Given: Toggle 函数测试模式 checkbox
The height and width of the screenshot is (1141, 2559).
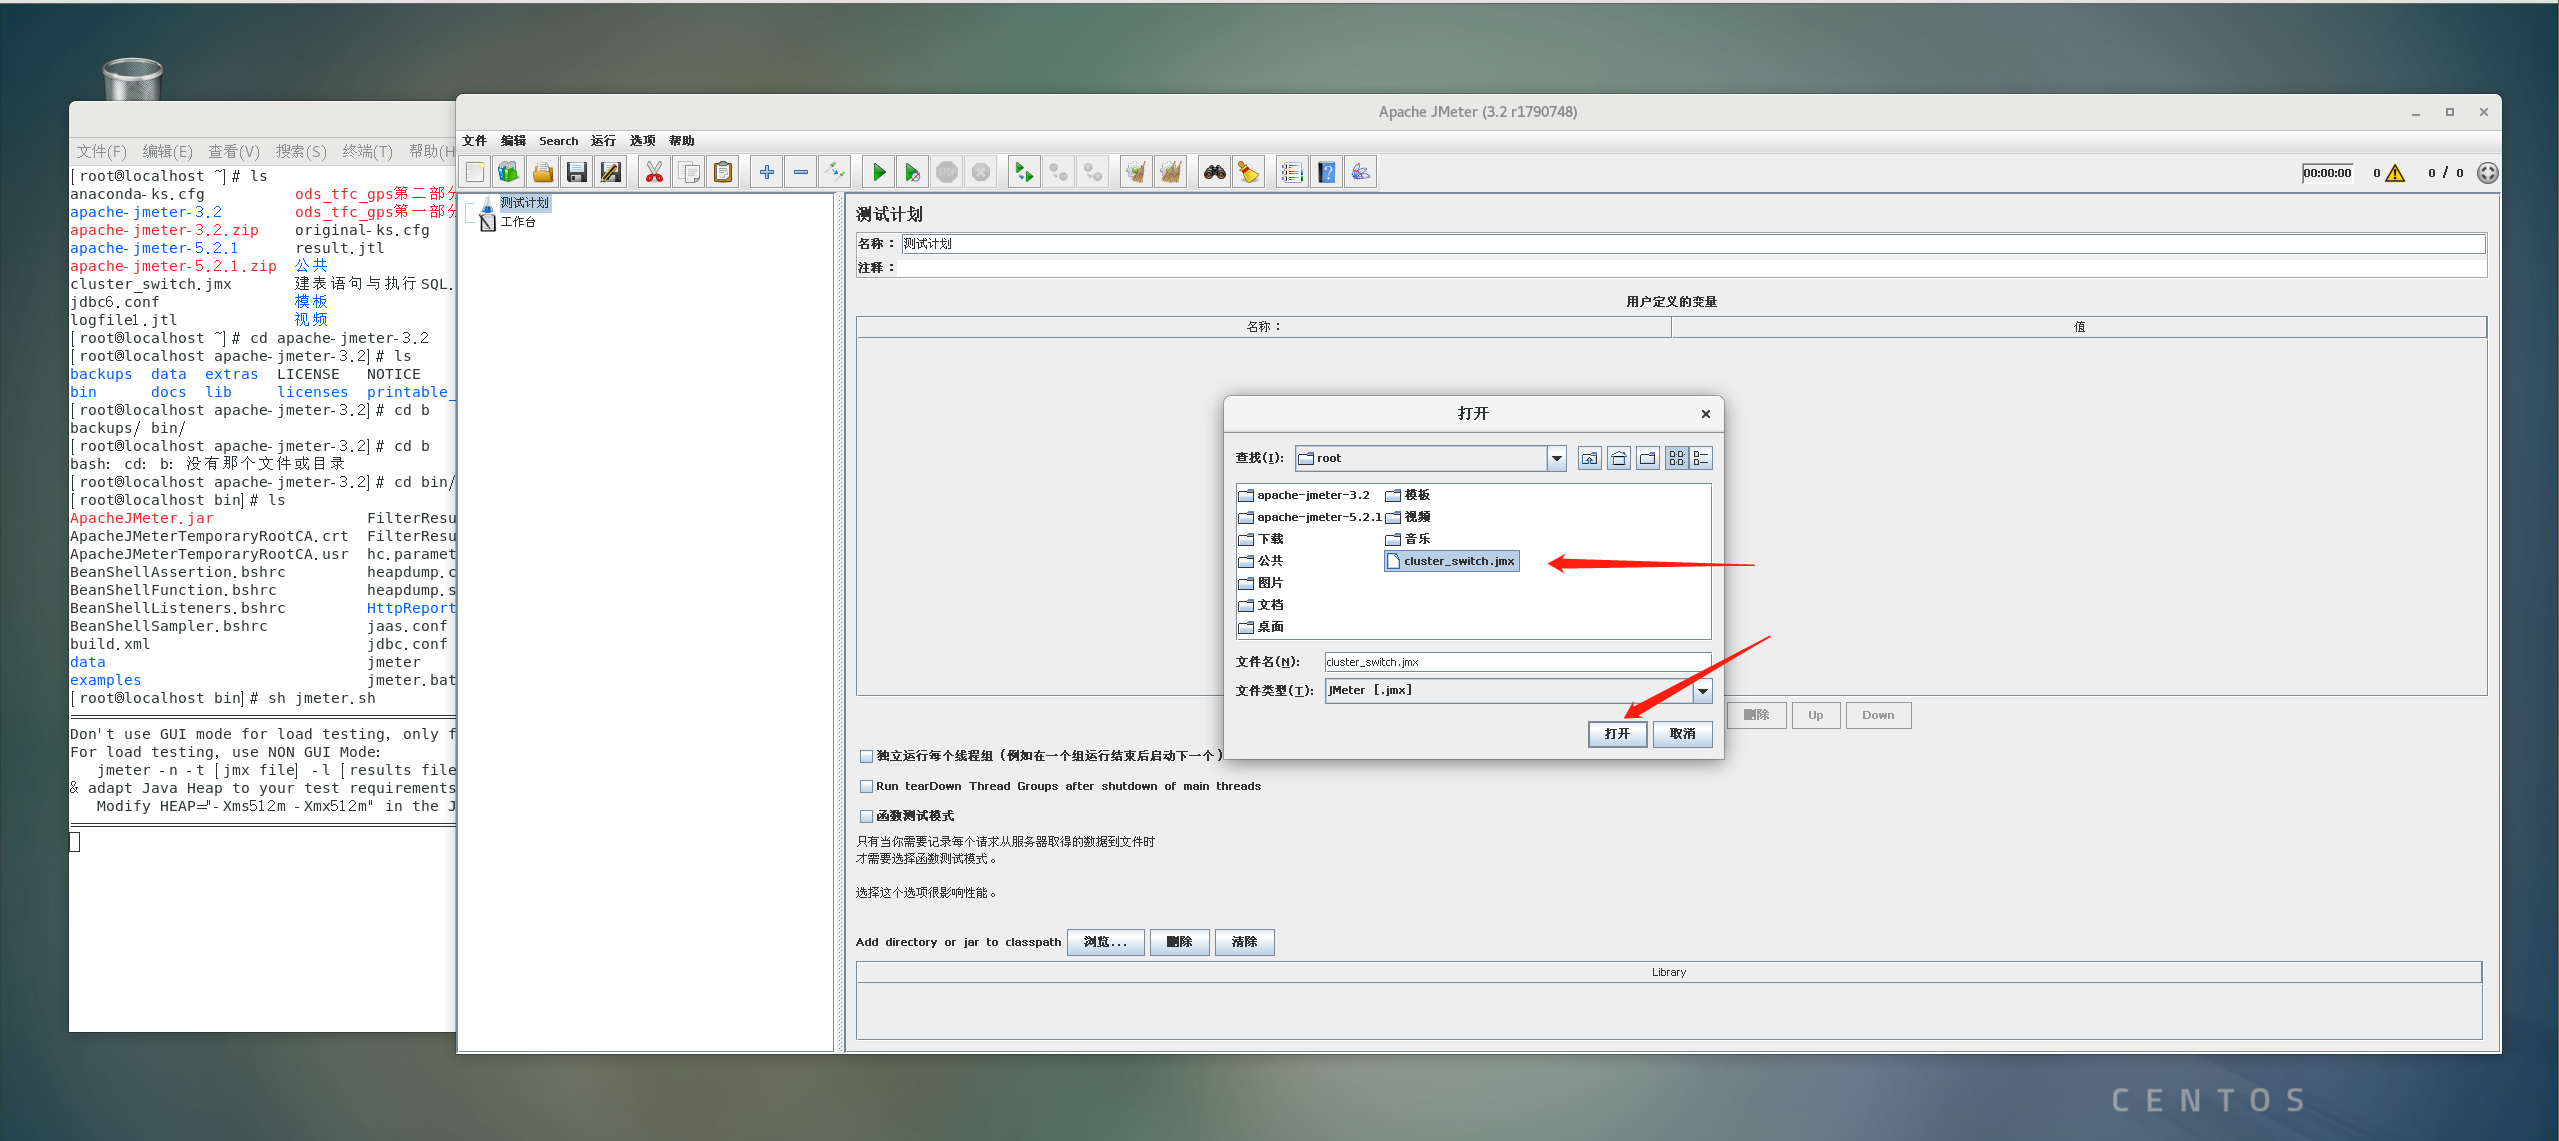Looking at the screenshot, I should (866, 817).
